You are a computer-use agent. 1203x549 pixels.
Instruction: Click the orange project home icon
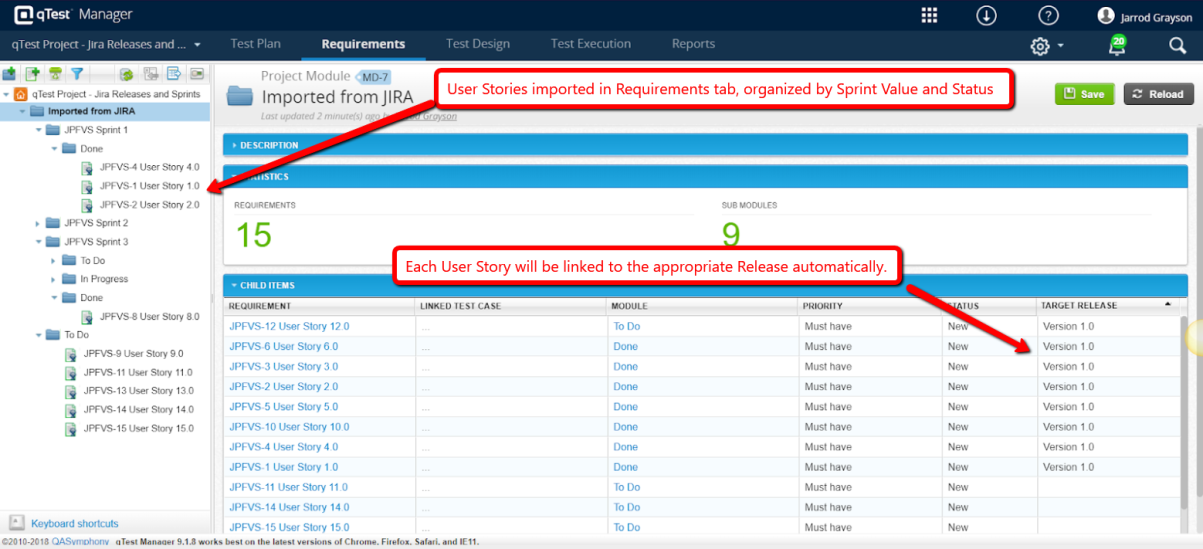(20, 94)
